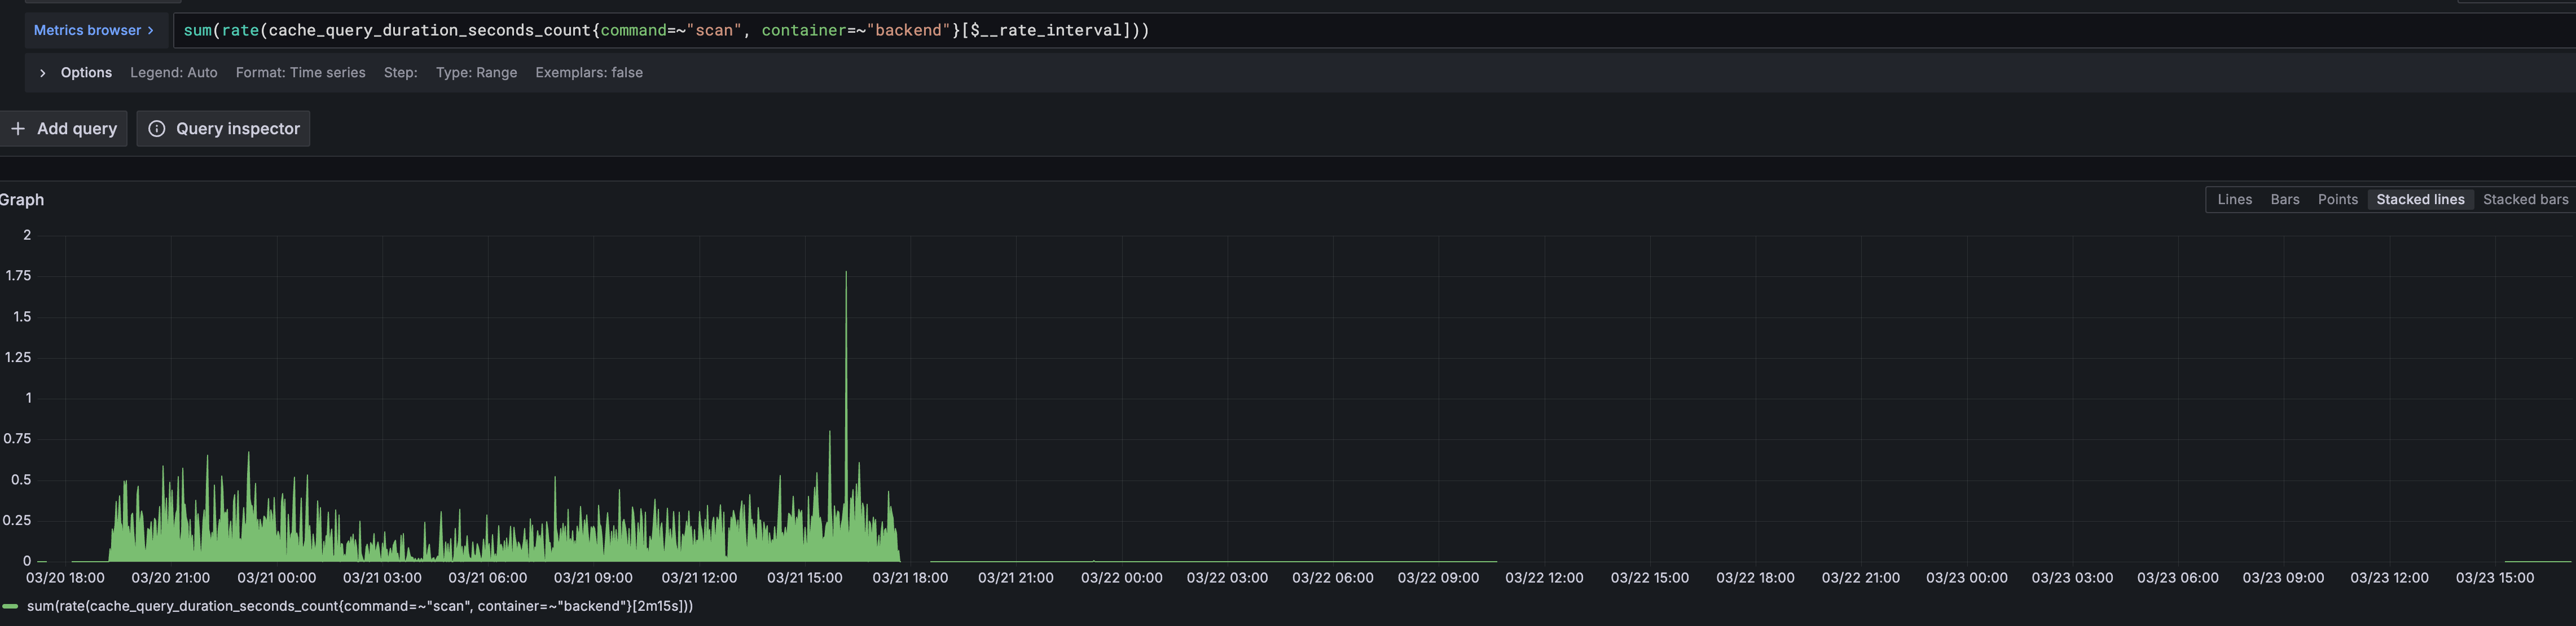This screenshot has height=626, width=2576.
Task: Click the 03/20 18:00 x-axis label
Action: pyautogui.click(x=65, y=578)
